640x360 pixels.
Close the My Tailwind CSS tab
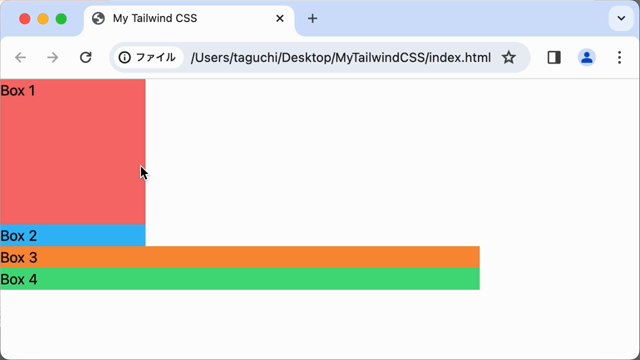[x=280, y=18]
